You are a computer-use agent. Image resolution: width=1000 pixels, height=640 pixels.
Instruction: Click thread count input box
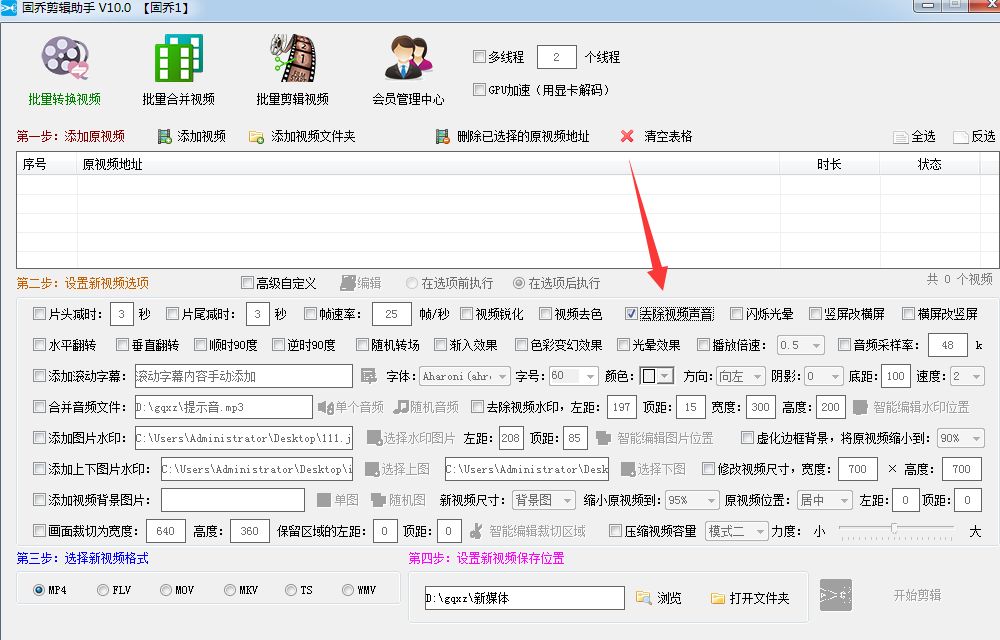(557, 57)
